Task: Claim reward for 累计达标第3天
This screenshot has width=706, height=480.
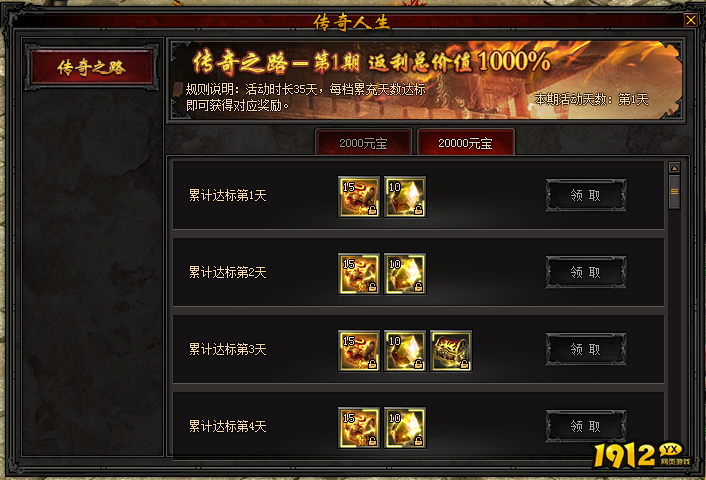Action: point(585,349)
